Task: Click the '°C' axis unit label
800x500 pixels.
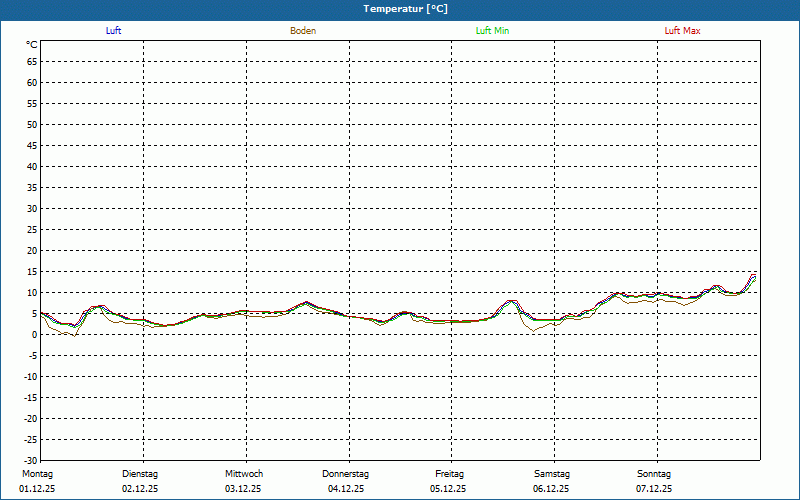Action: (x=32, y=45)
